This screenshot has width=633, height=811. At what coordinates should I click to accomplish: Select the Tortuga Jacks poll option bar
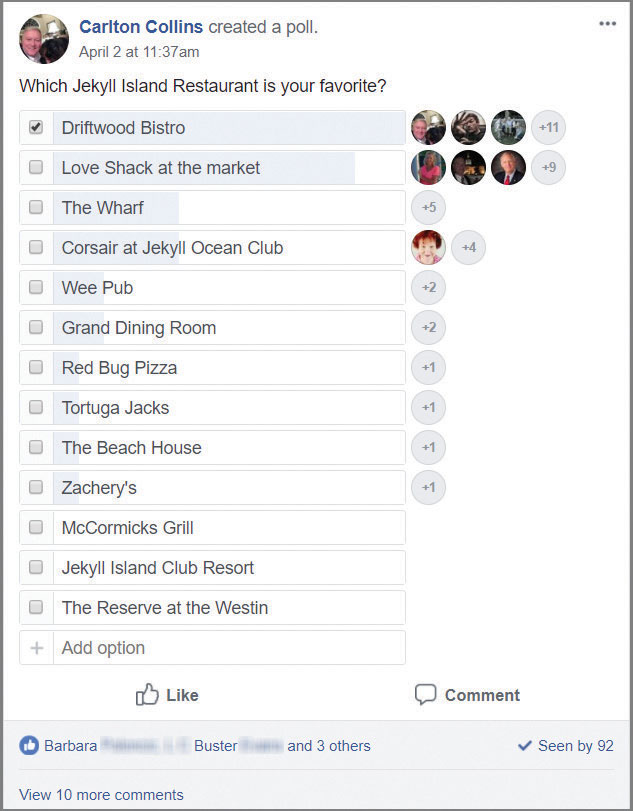click(x=228, y=407)
